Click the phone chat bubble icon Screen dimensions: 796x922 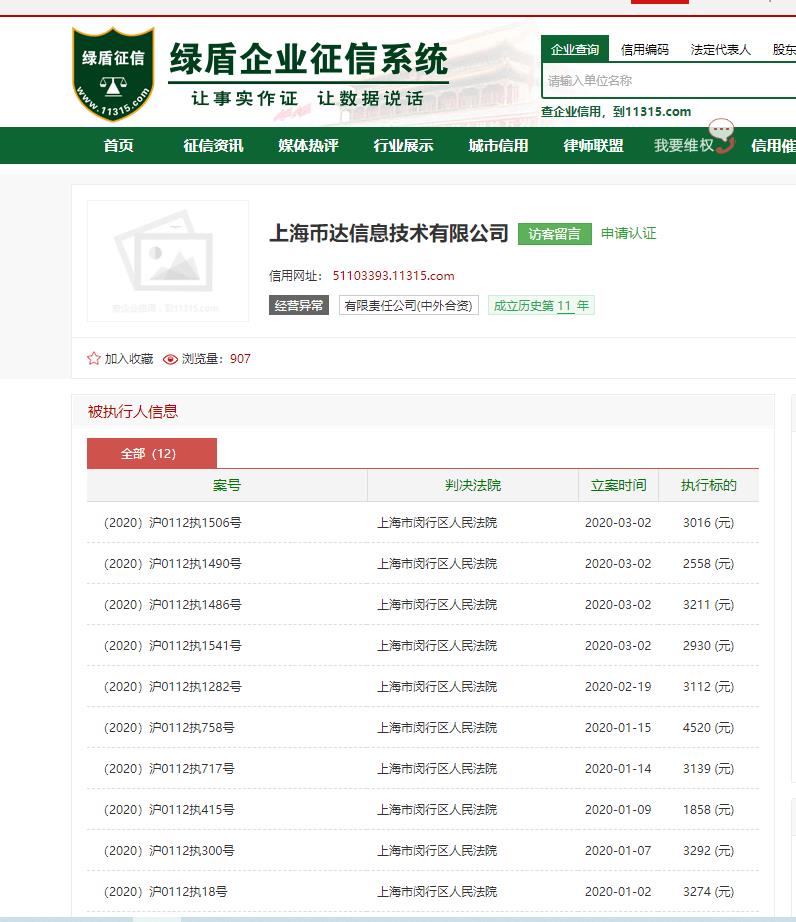tap(722, 137)
